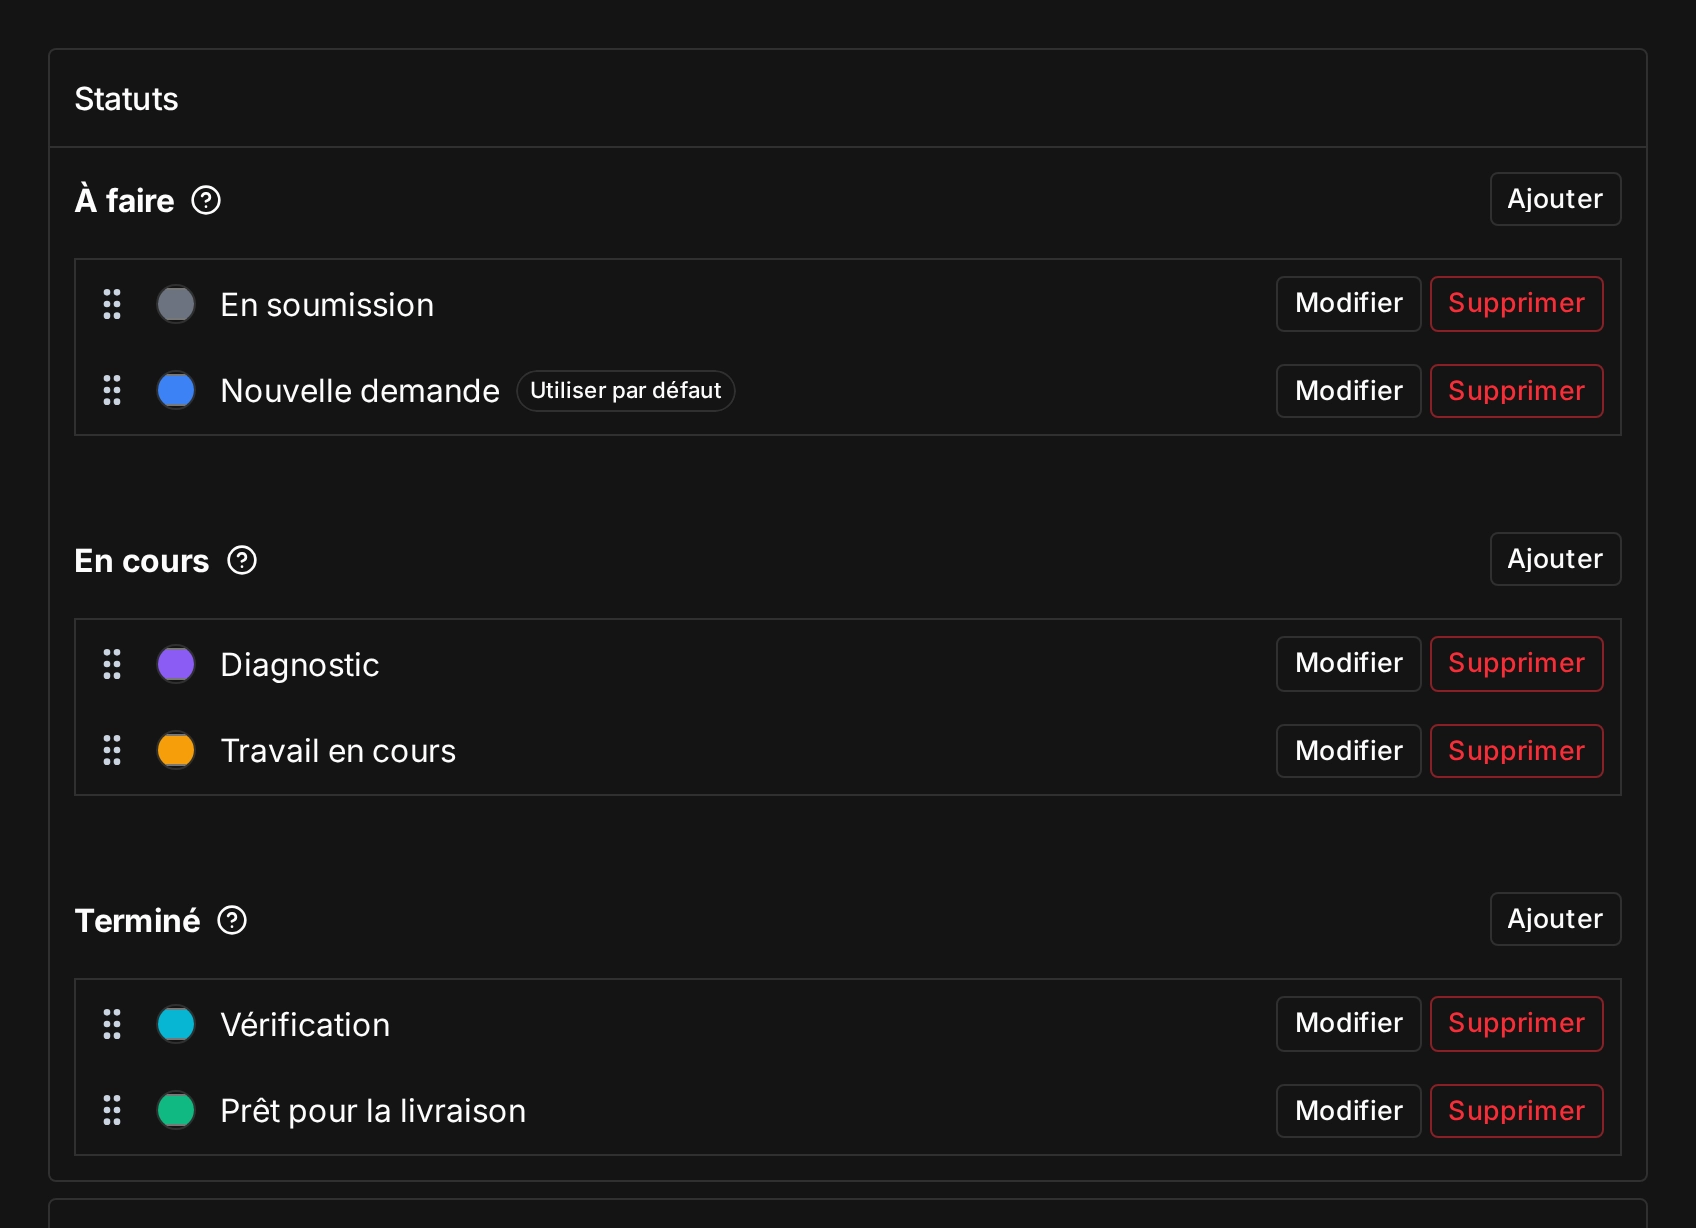1696x1228 pixels.
Task: Click the drag handle next to Vérification
Action: point(112,1024)
